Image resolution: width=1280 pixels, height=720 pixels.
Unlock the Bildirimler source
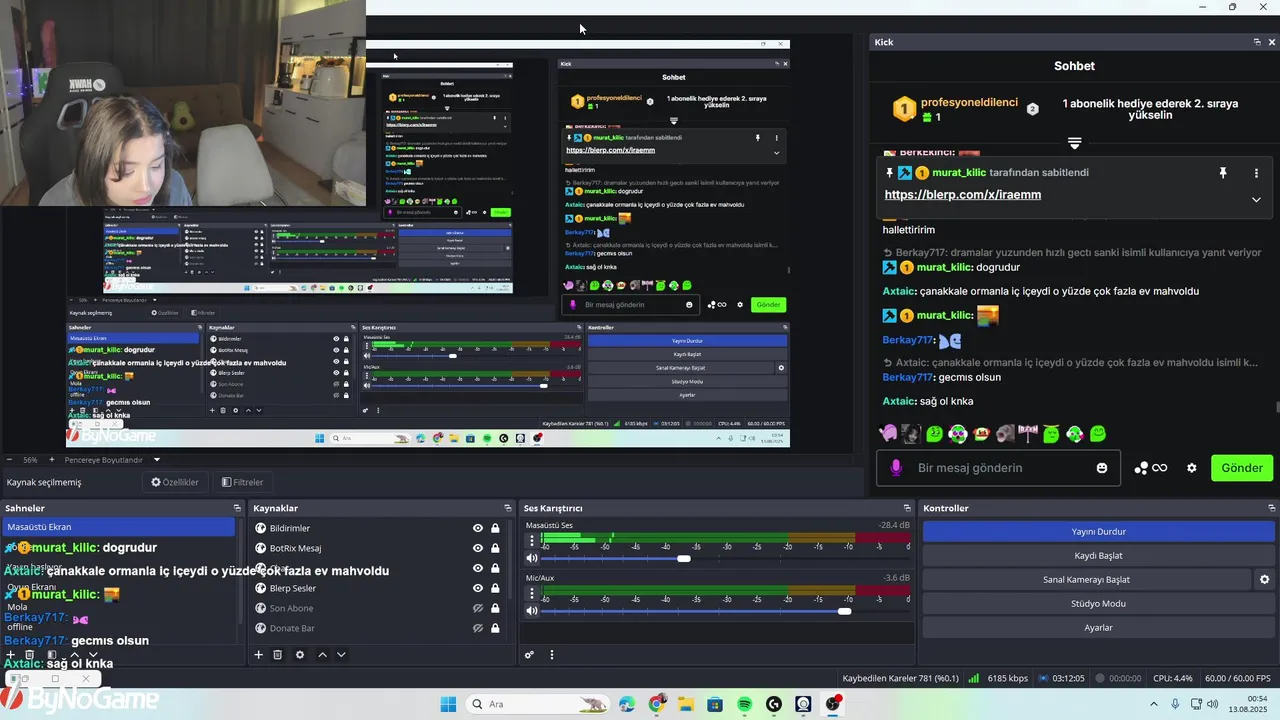(495, 528)
